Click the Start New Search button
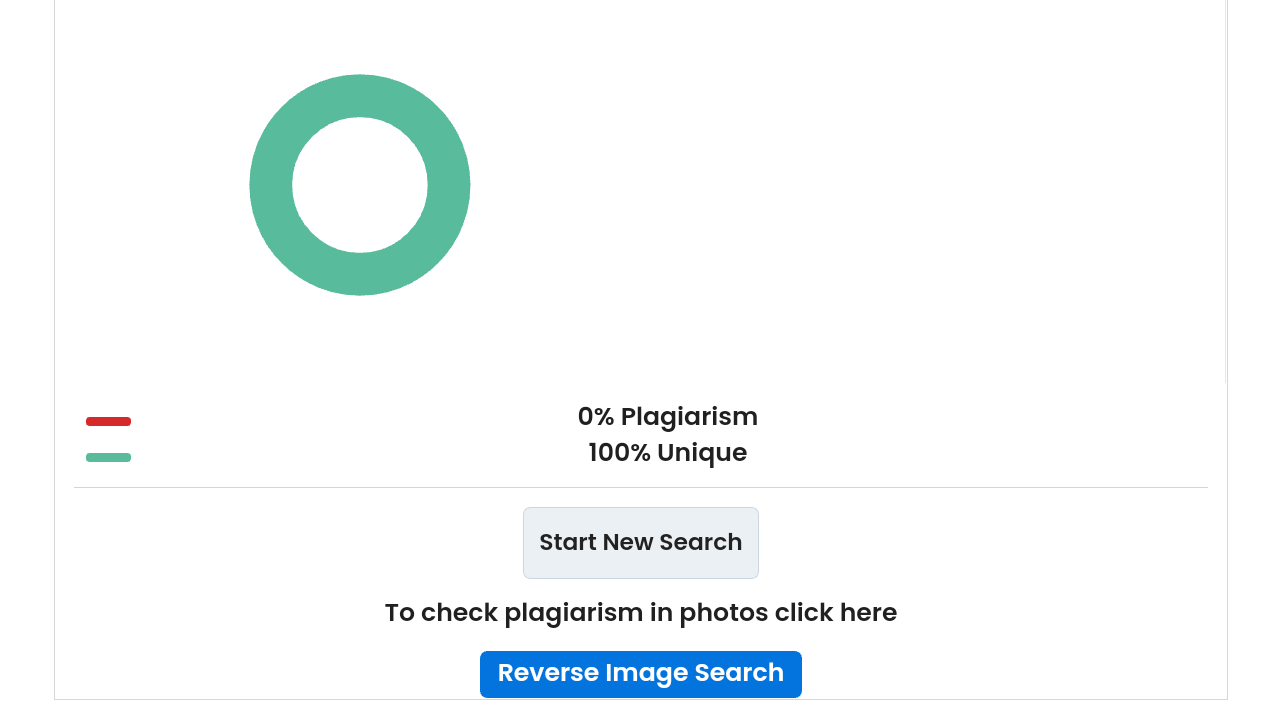This screenshot has width=1280, height=720. pyautogui.click(x=641, y=543)
